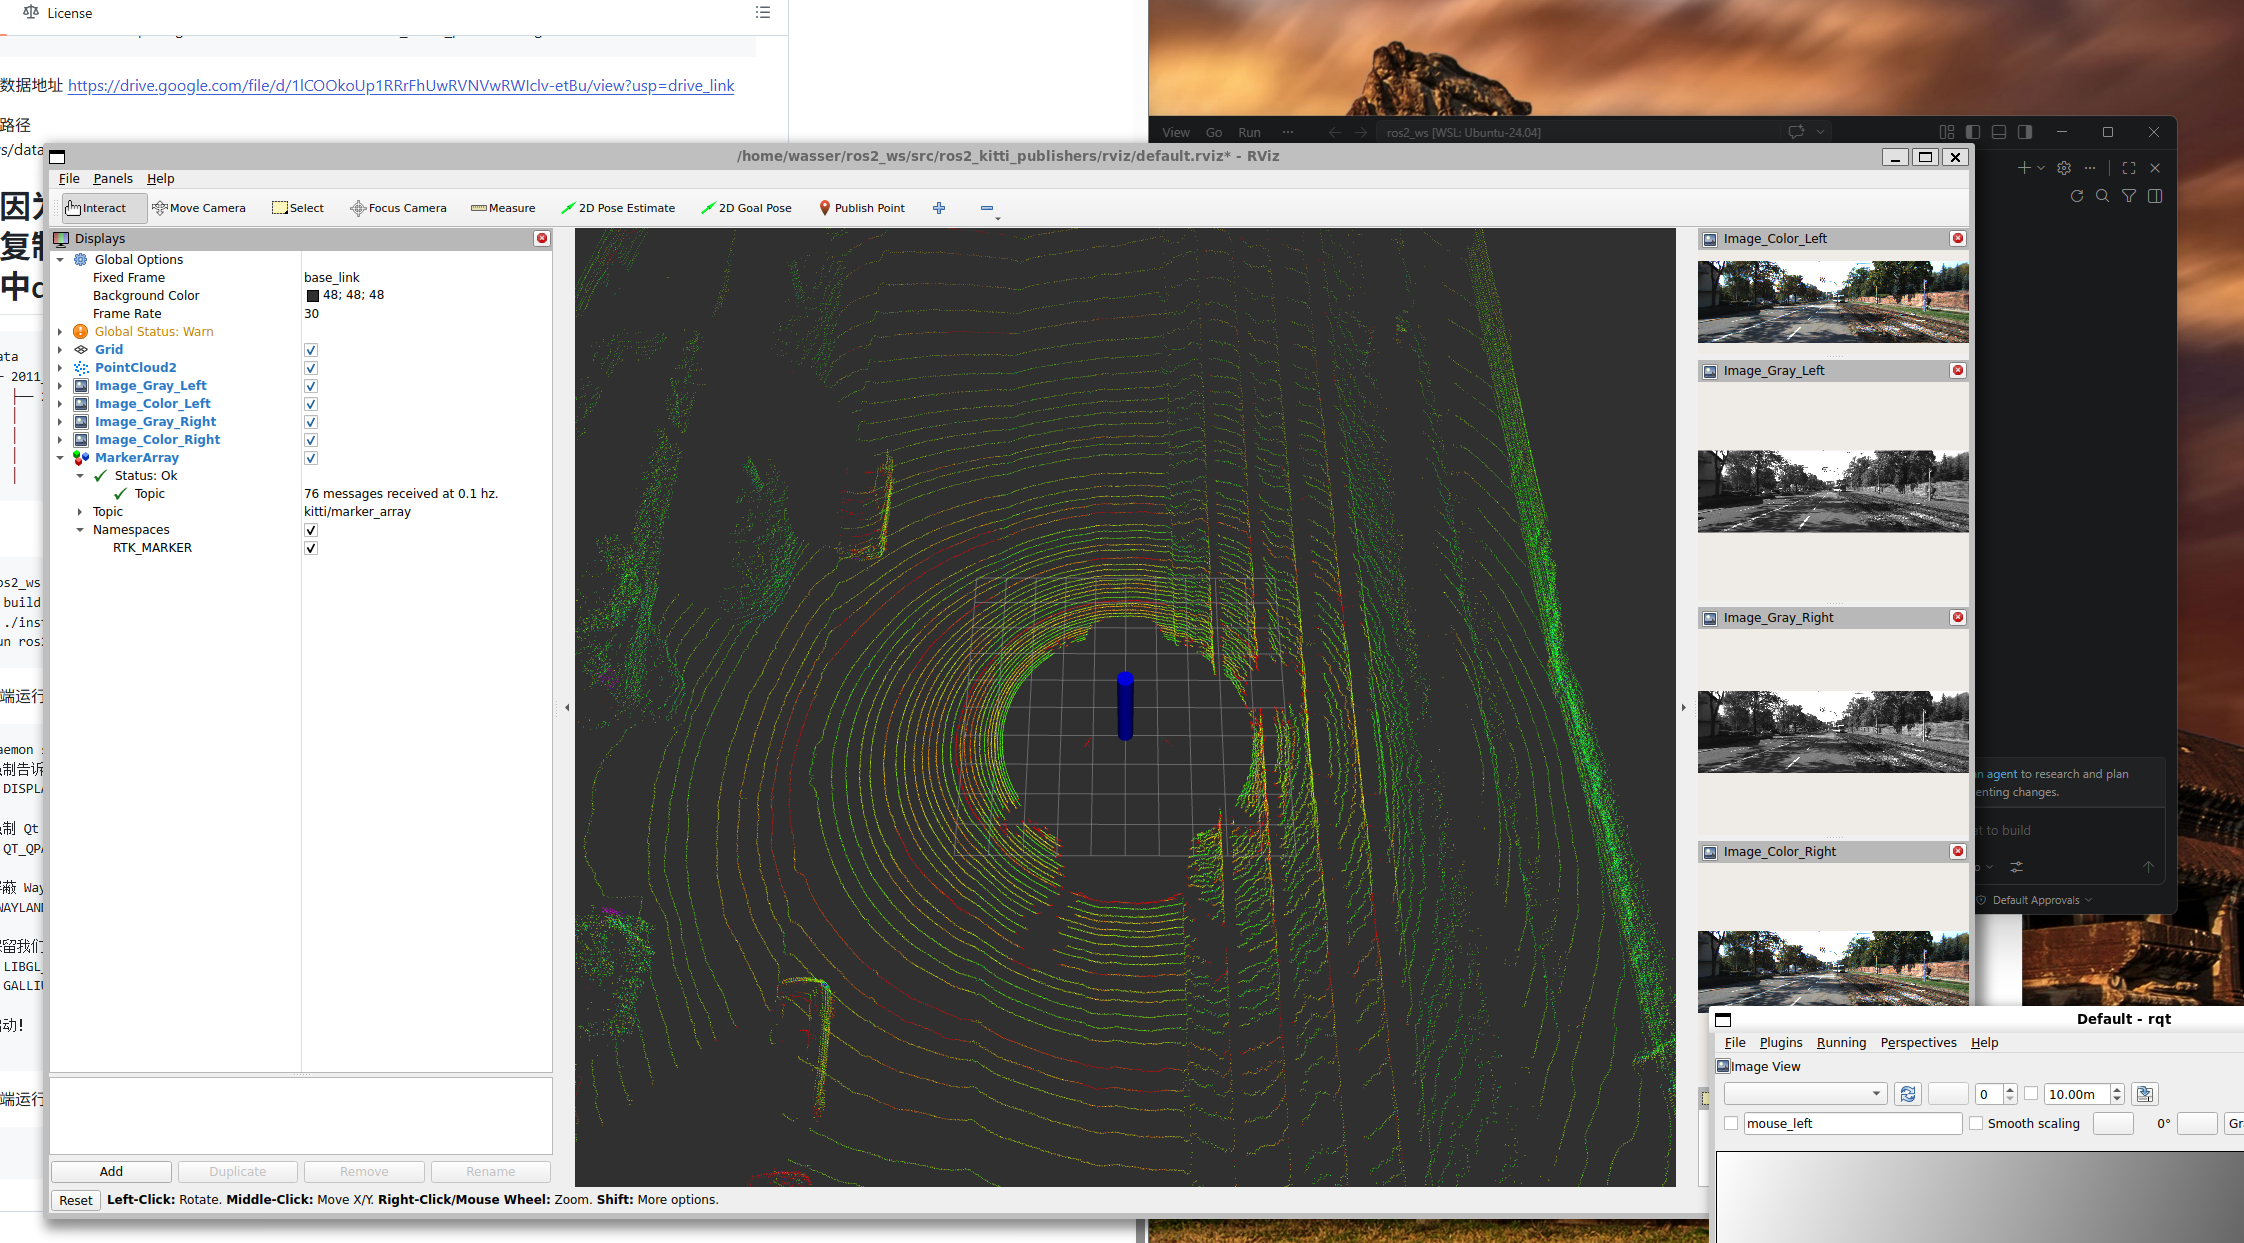Screen dimensions: 2244x1243
Task: Maximize the VS Code chat panel
Action: pyautogui.click(x=2129, y=168)
